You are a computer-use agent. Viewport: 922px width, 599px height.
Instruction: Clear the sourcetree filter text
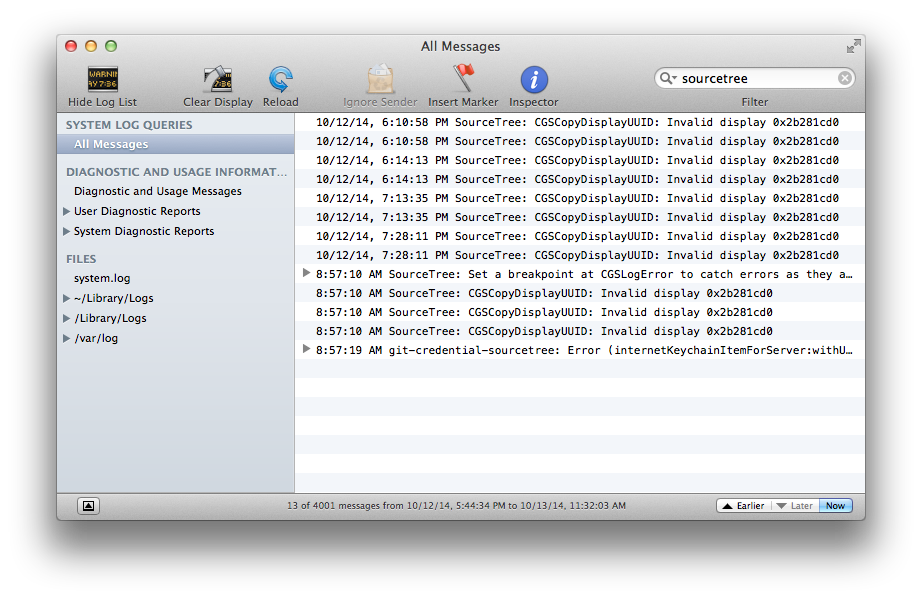(844, 78)
